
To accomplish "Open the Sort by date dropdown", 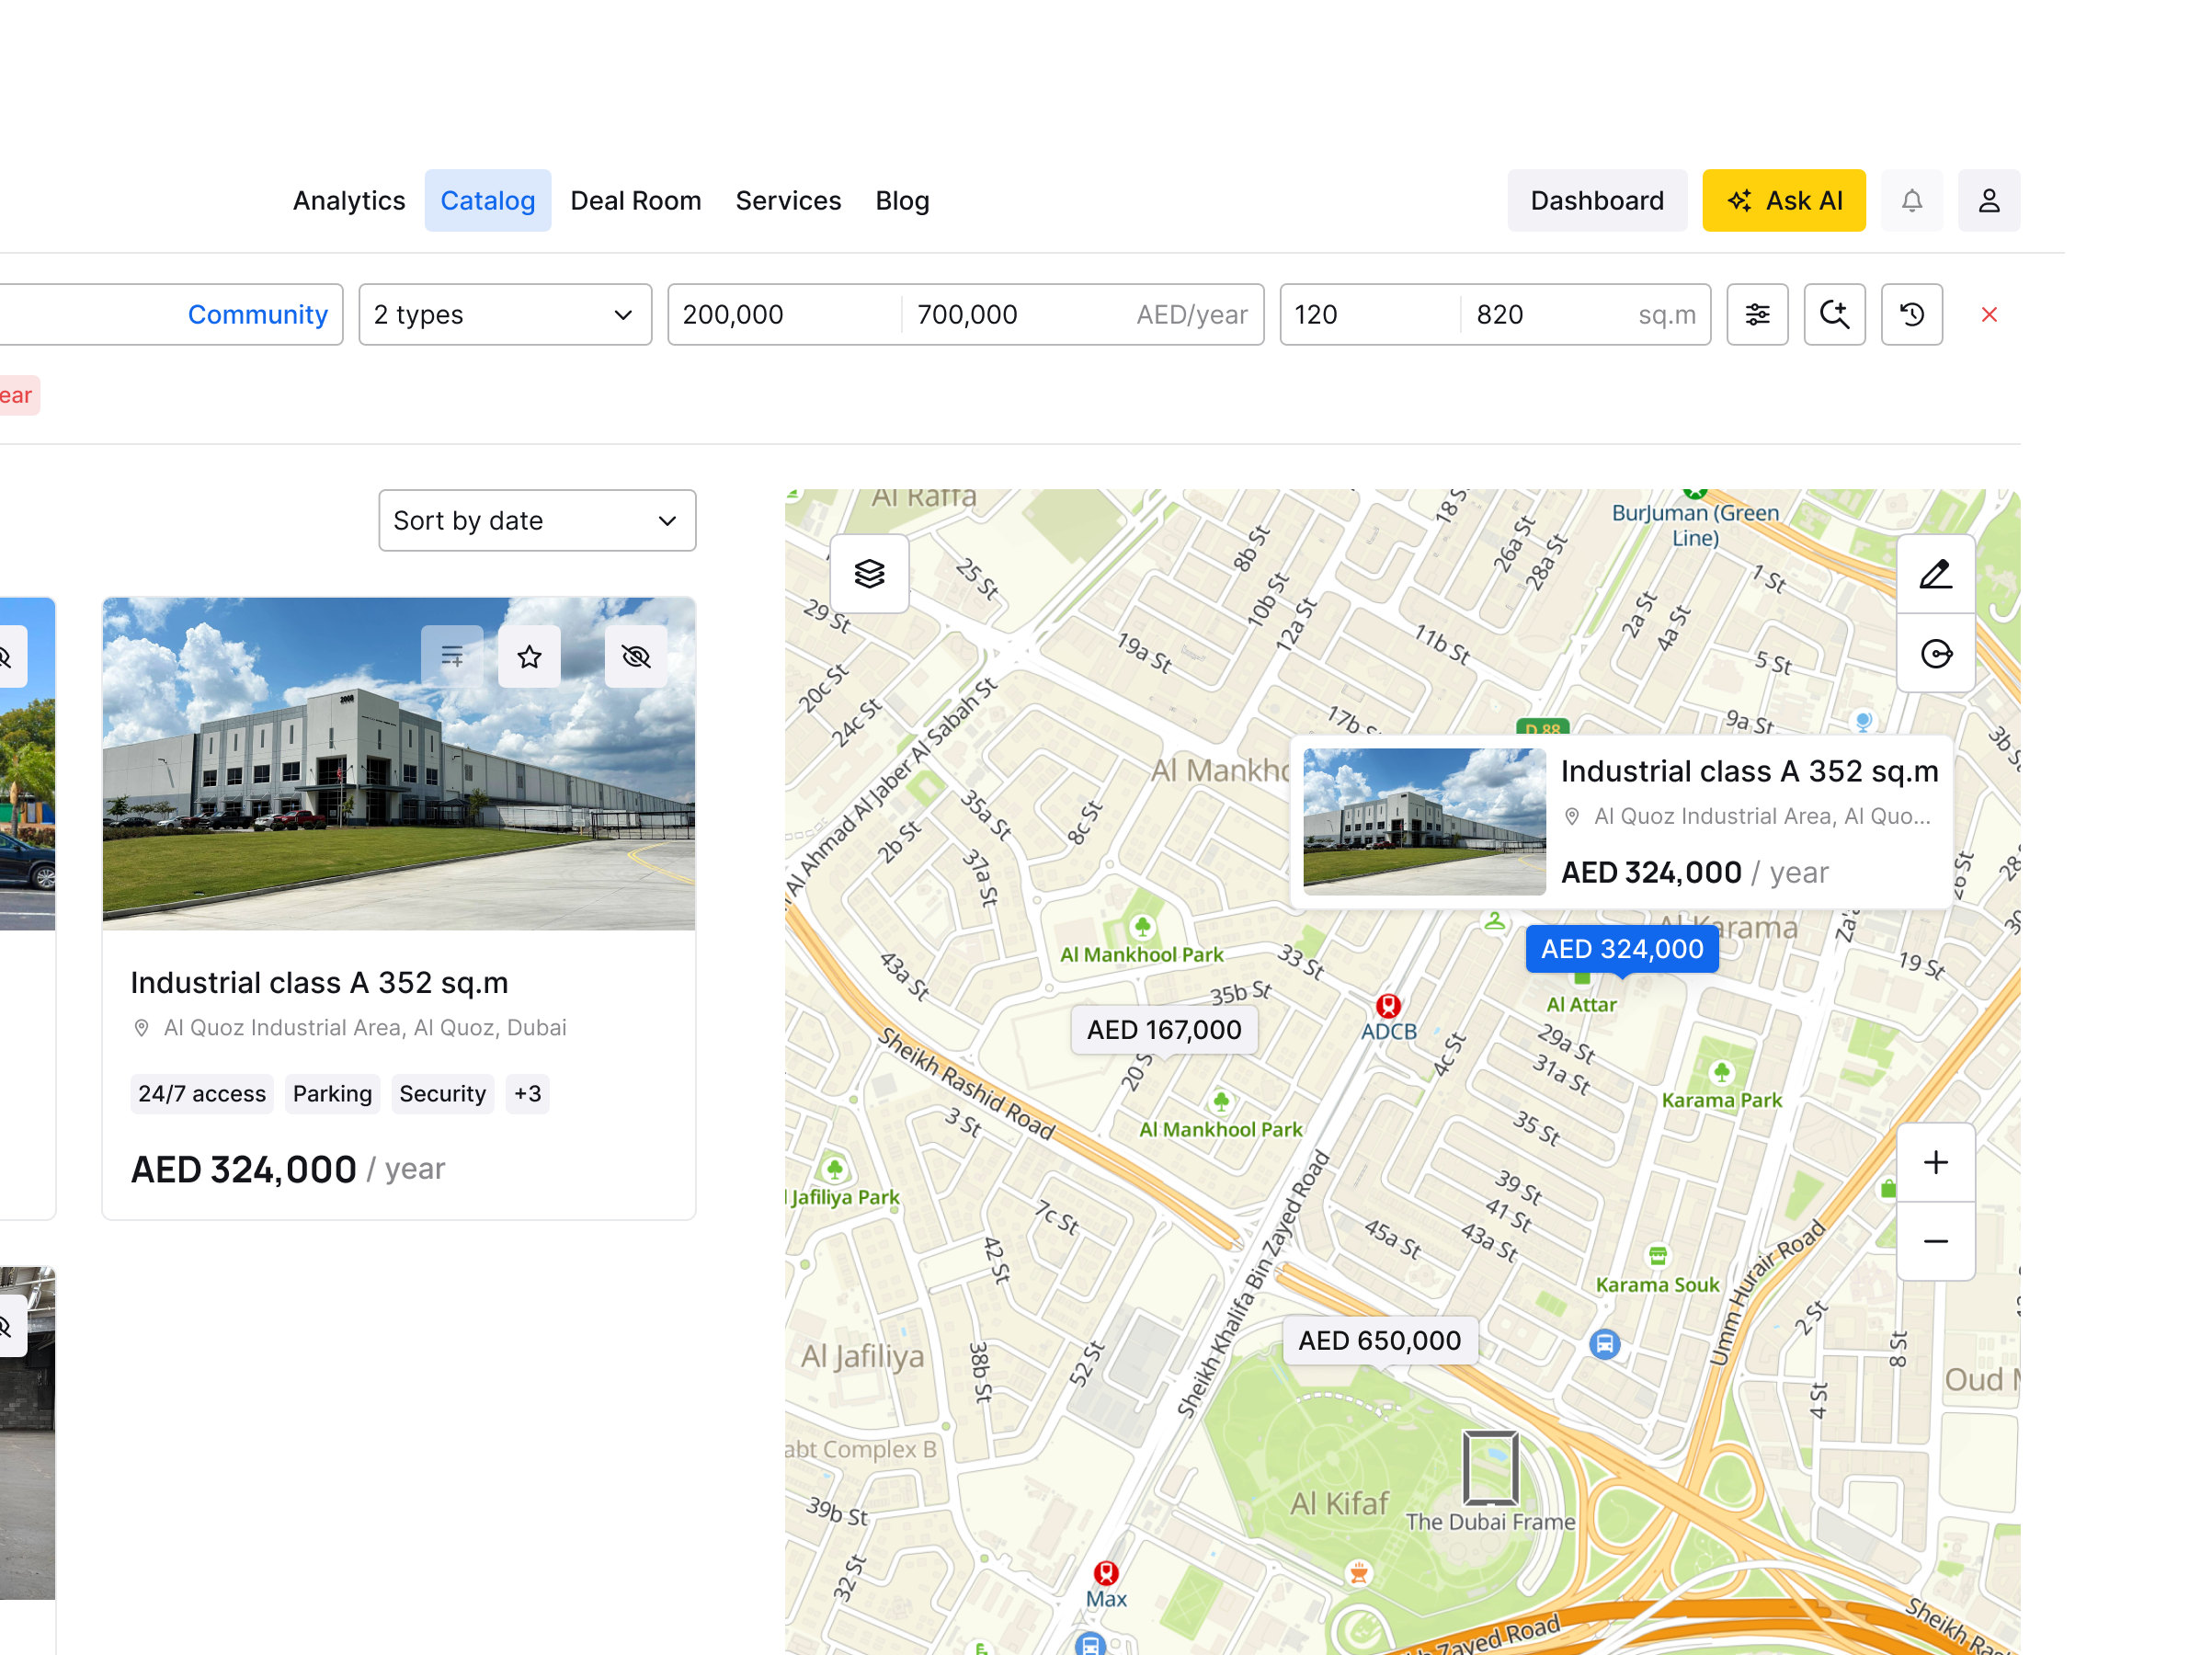I will [537, 521].
